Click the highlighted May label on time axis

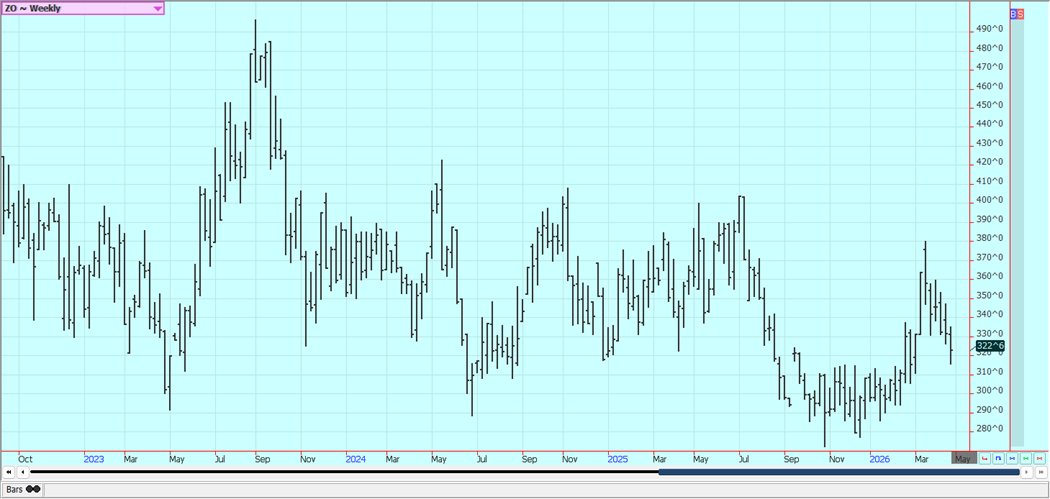click(962, 459)
